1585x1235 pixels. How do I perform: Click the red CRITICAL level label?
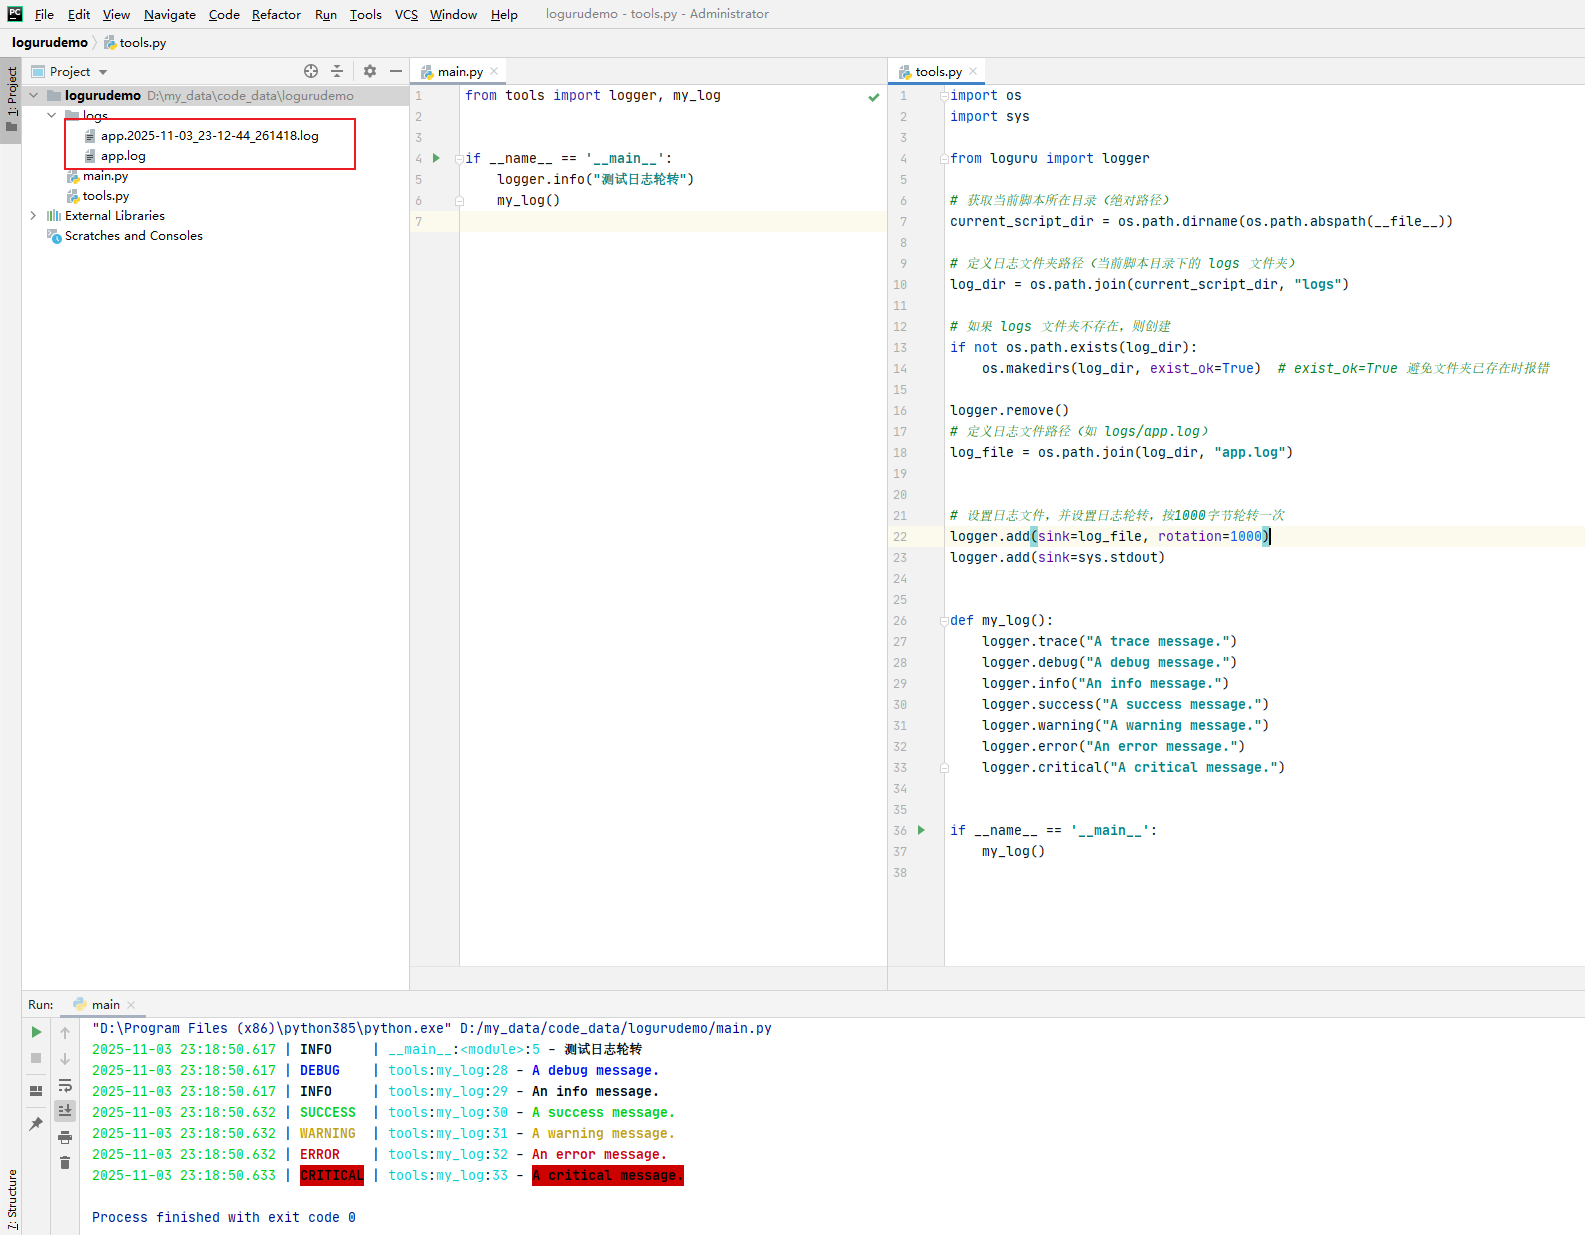click(332, 1175)
